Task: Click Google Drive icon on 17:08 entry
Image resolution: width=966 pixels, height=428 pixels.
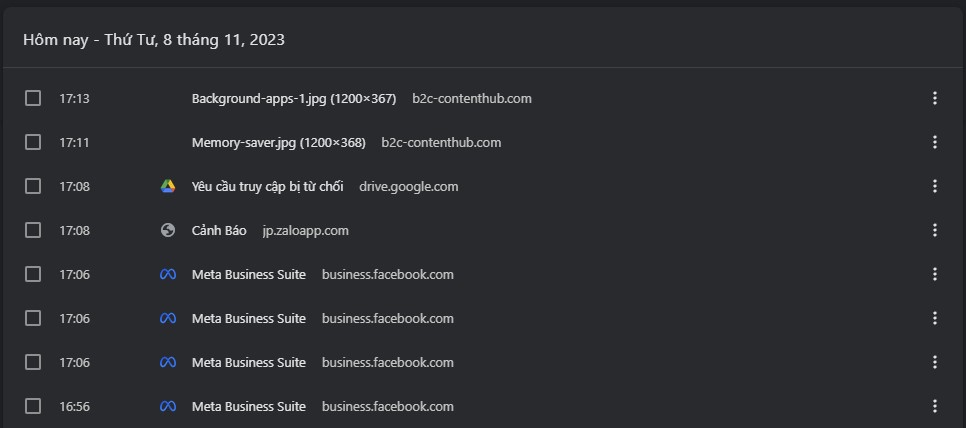Action: click(168, 186)
